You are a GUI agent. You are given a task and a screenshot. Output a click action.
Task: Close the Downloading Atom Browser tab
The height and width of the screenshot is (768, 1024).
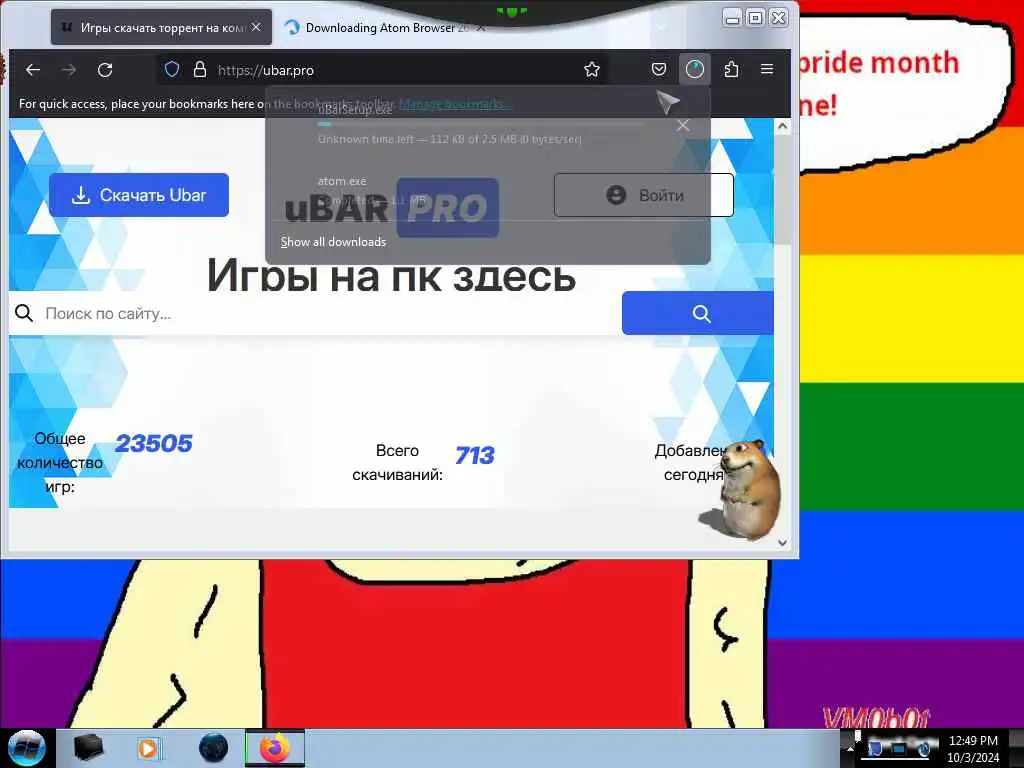coord(481,28)
